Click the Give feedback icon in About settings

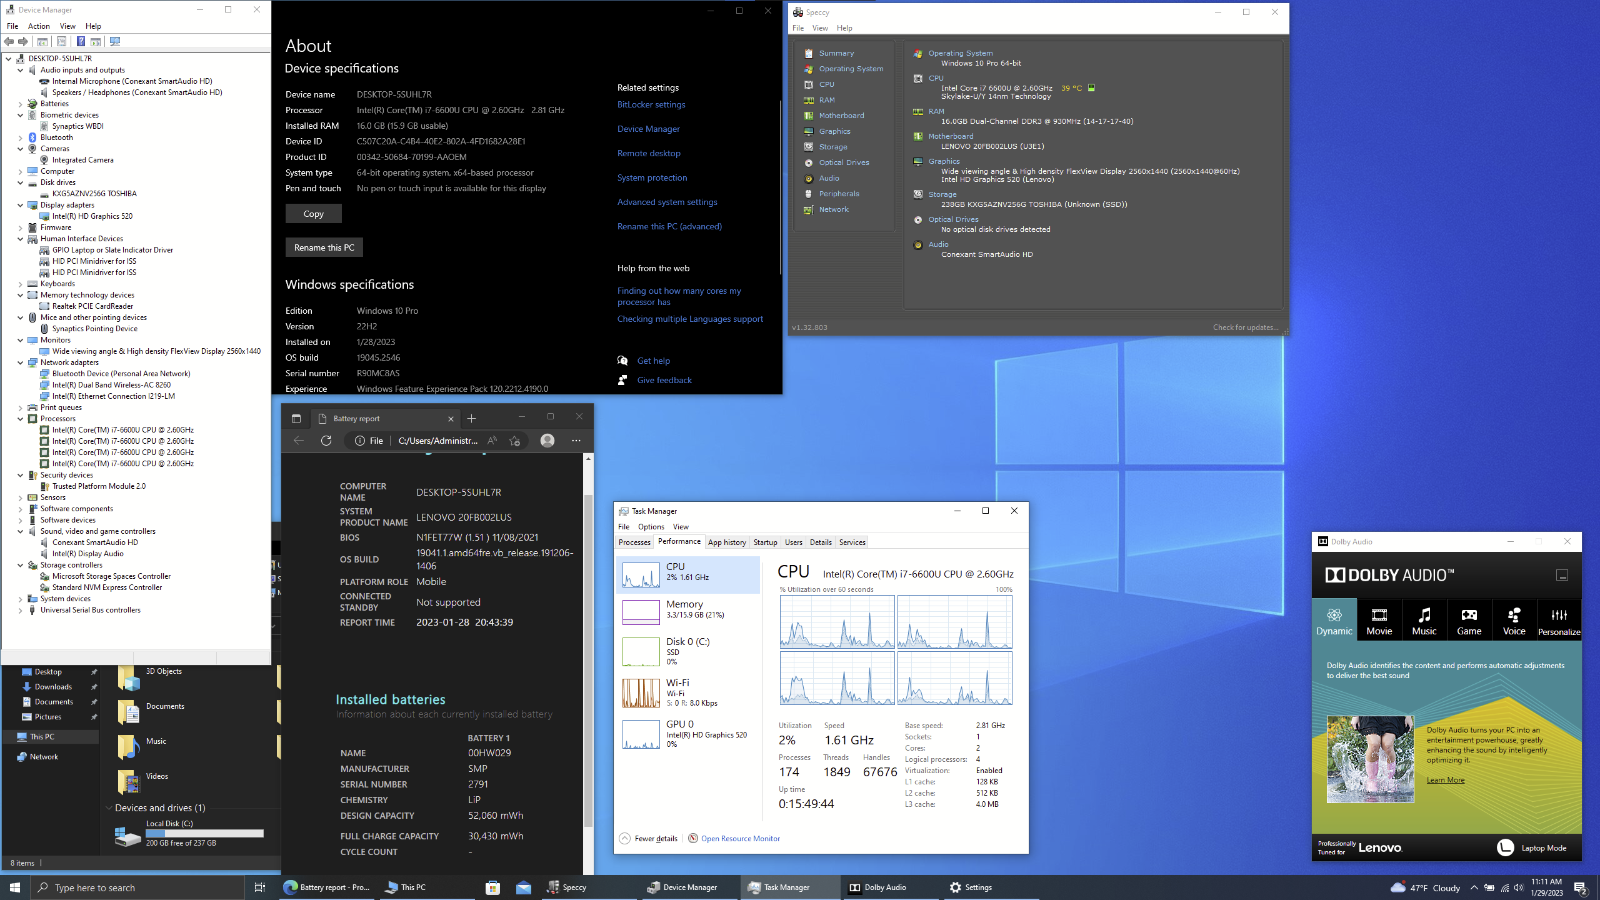point(622,380)
